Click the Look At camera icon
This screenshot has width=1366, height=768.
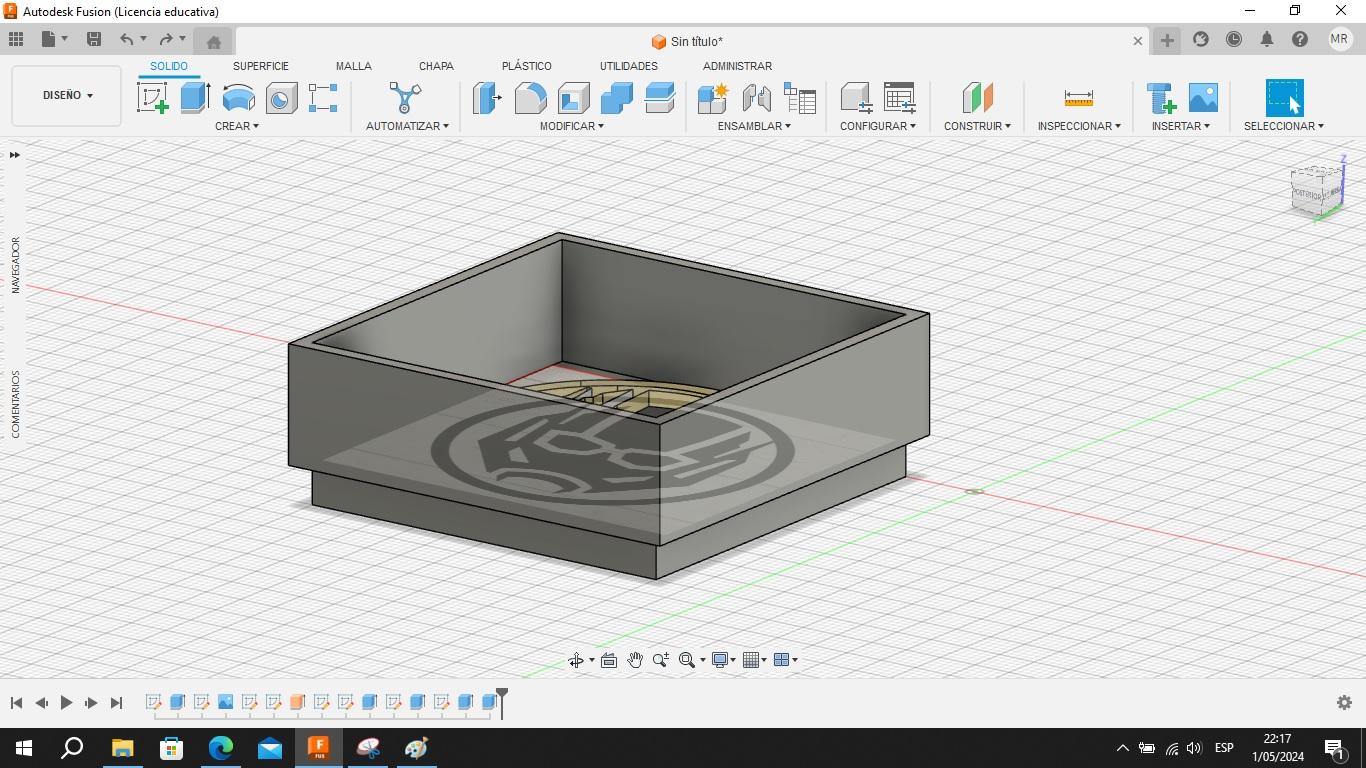pyautogui.click(x=609, y=660)
